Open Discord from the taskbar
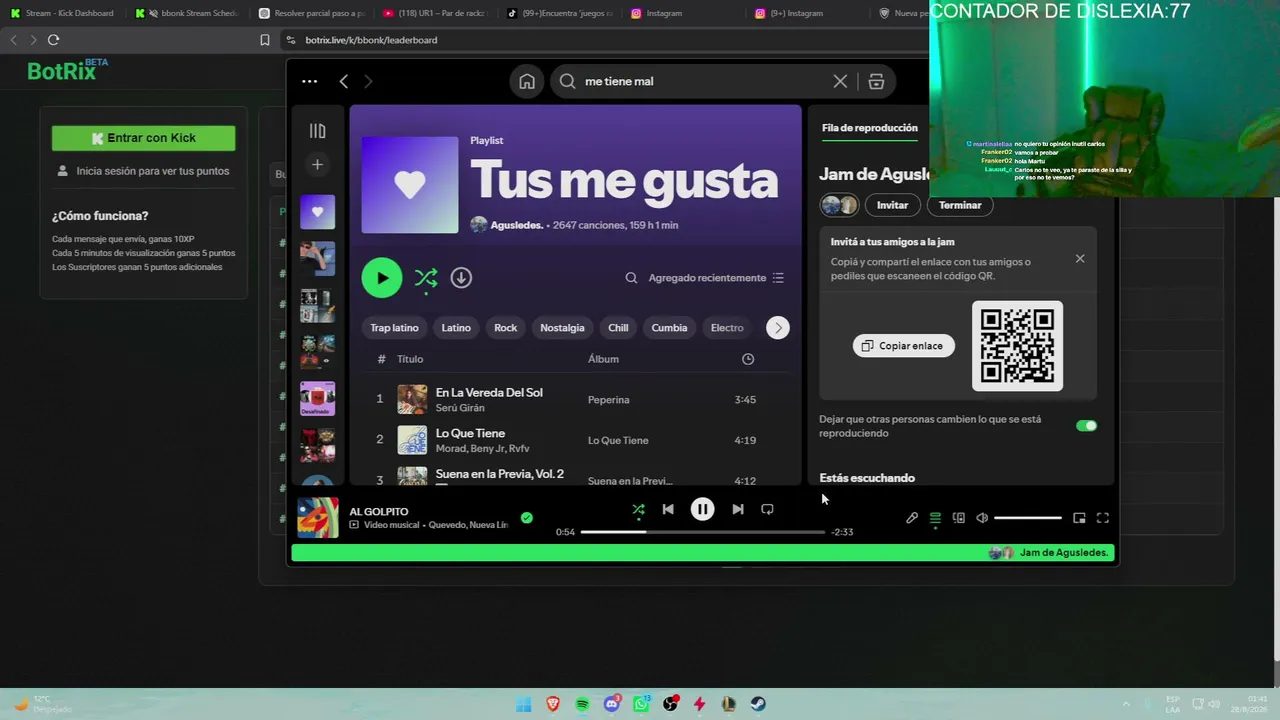This screenshot has width=1280, height=720. pyautogui.click(x=612, y=704)
